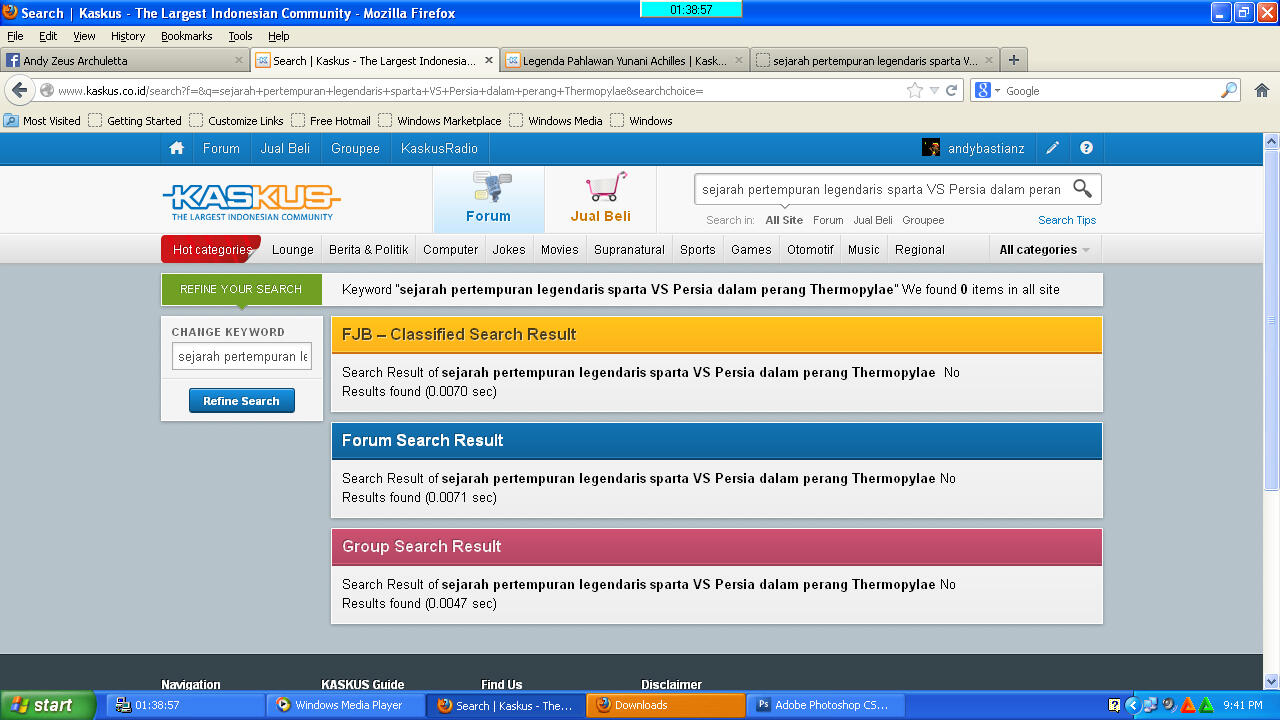The image size is (1280, 720).
Task: Open Groupee in top navigation
Action: pyautogui.click(x=355, y=148)
